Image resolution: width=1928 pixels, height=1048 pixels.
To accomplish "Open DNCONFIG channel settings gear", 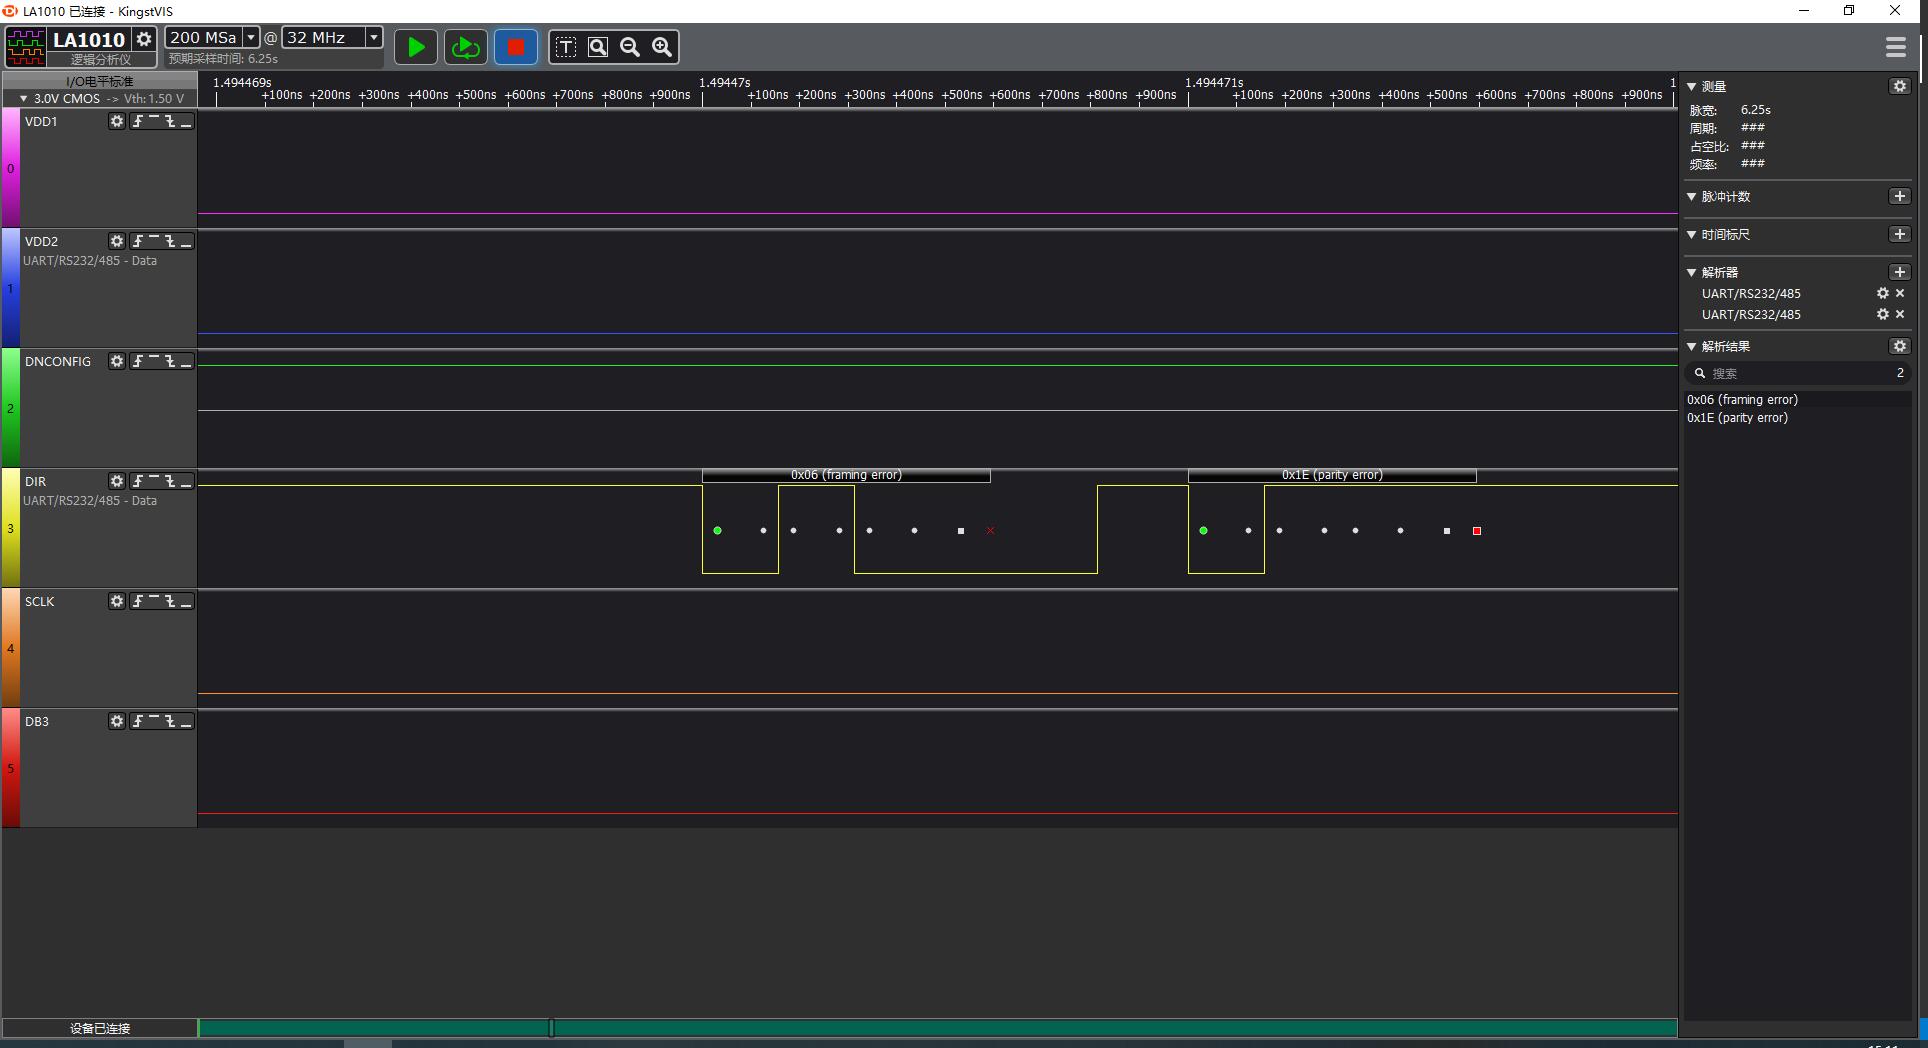I will [x=117, y=361].
